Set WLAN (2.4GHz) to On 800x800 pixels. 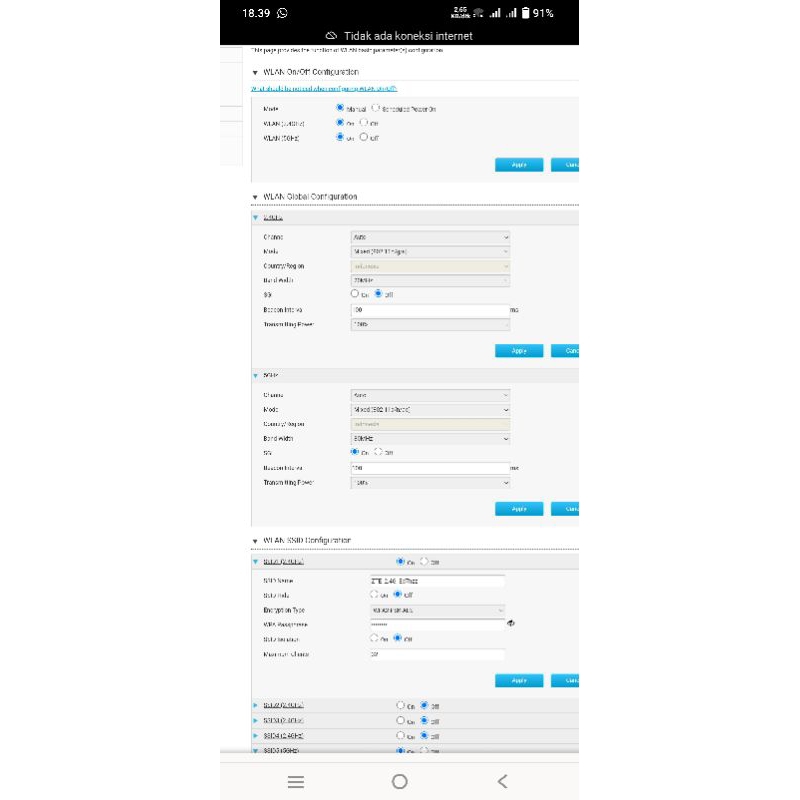340,122
